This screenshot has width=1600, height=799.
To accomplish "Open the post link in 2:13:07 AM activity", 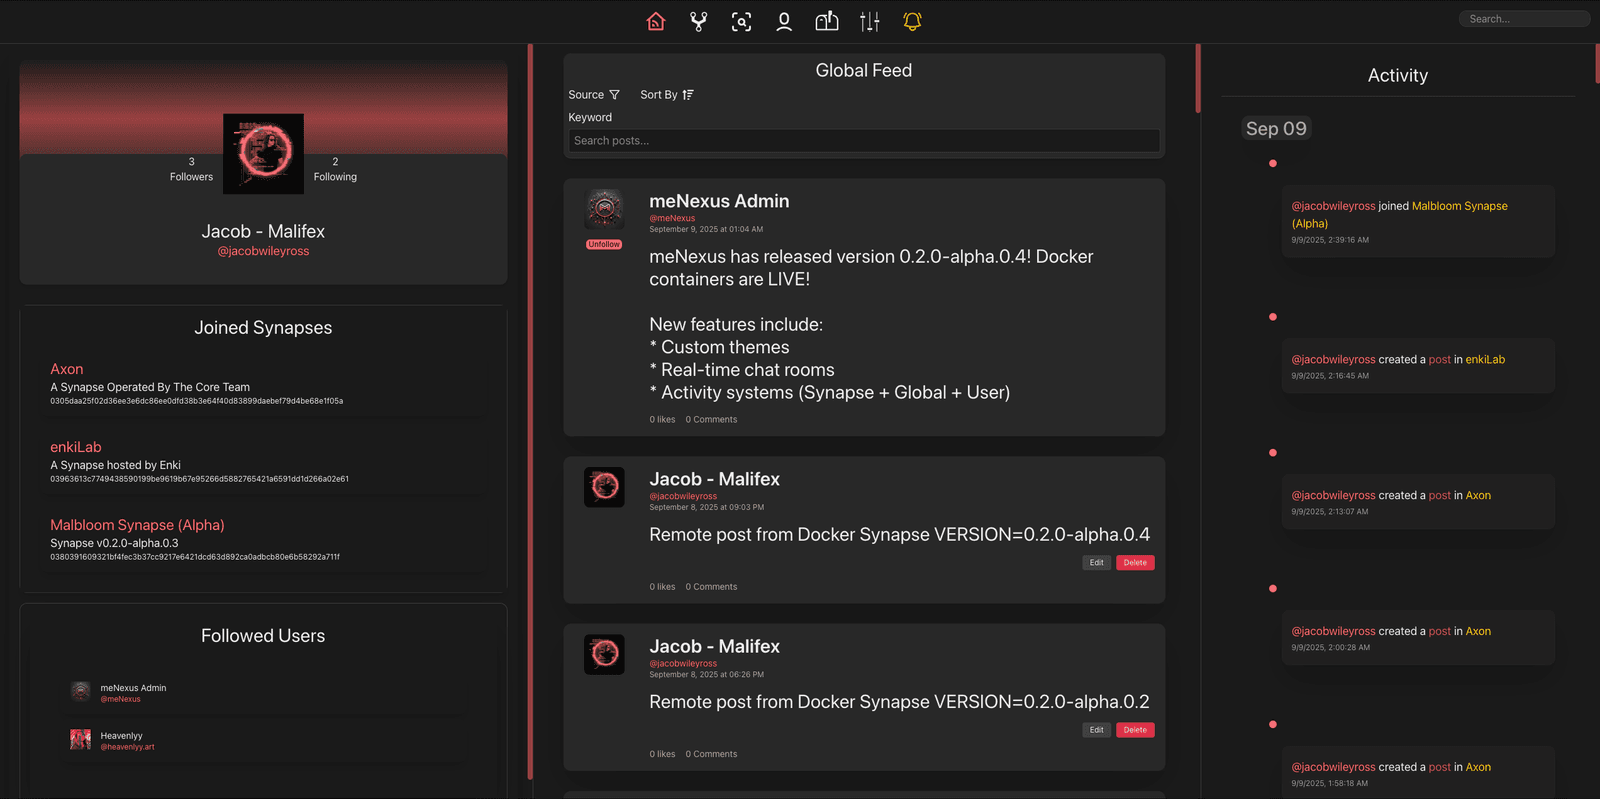I will [x=1439, y=495].
